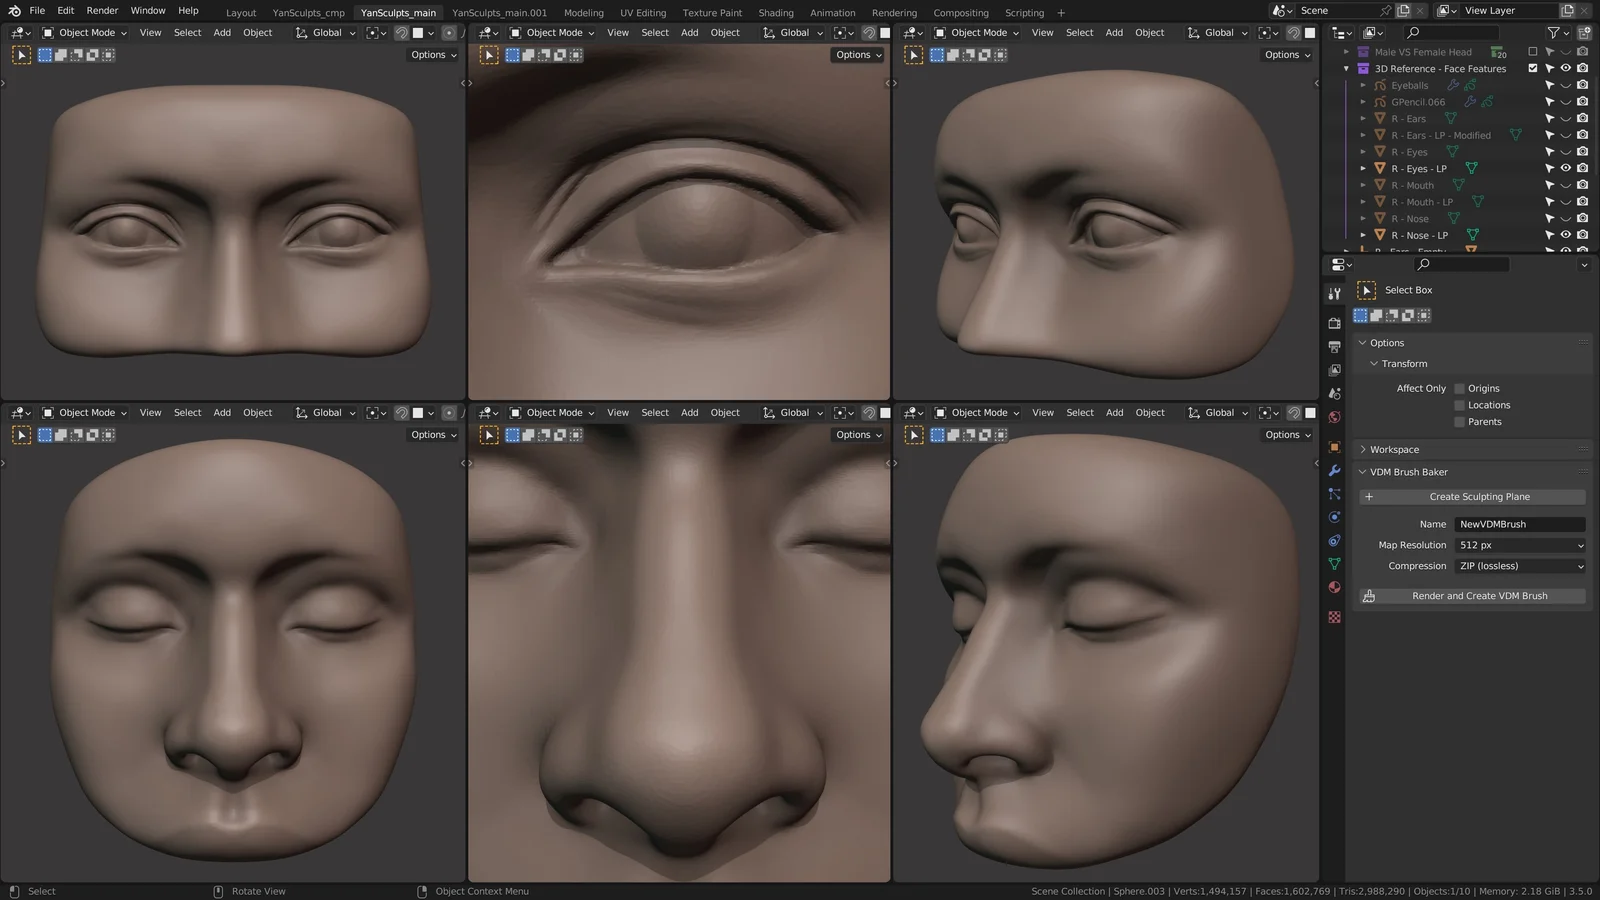
Task: Switch to the YanSculpts_cmp workspace tab
Action: click(308, 13)
